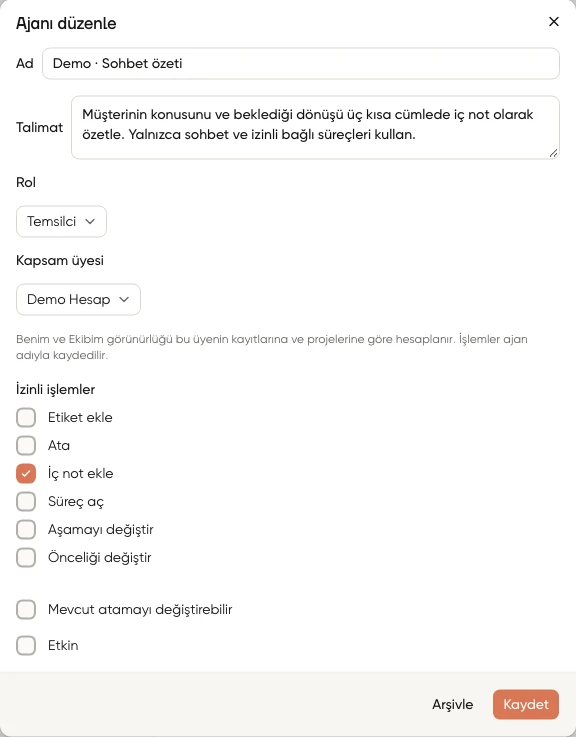Click the Etkin label text
This screenshot has height=737, width=576.
click(63, 645)
